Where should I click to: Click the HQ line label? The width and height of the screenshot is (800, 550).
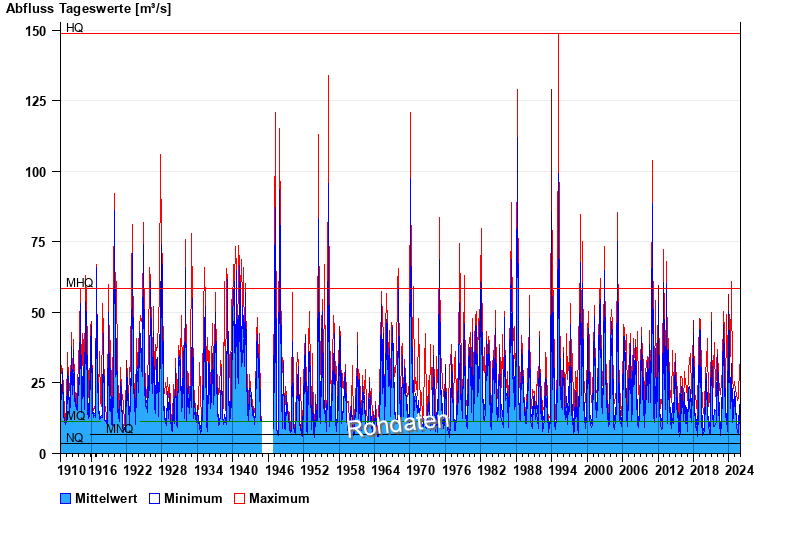click(x=75, y=28)
